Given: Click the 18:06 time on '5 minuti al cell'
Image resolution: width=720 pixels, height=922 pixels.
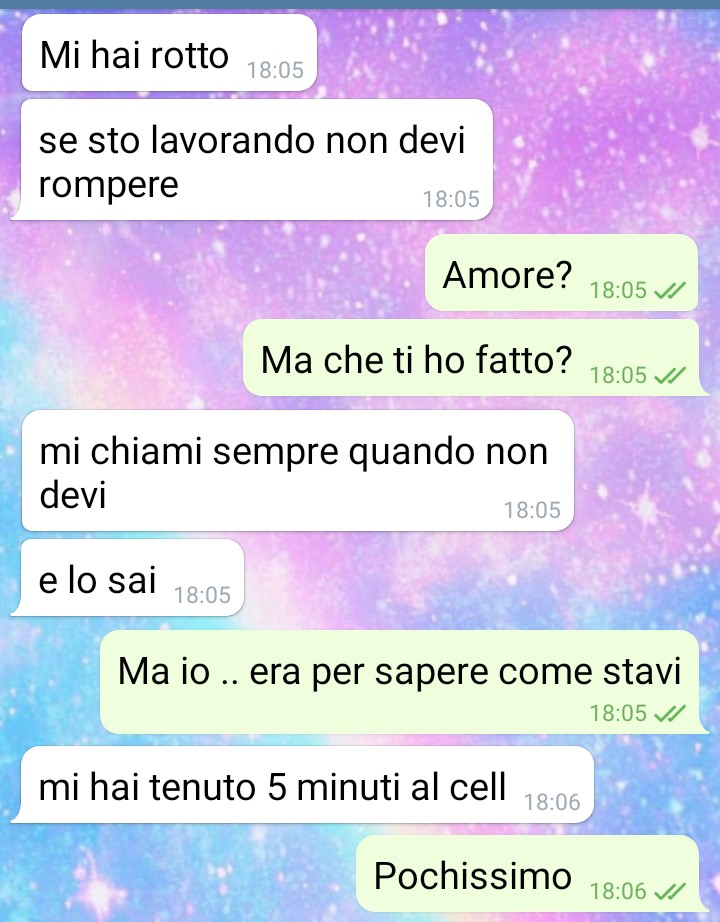Looking at the screenshot, I should [x=552, y=802].
